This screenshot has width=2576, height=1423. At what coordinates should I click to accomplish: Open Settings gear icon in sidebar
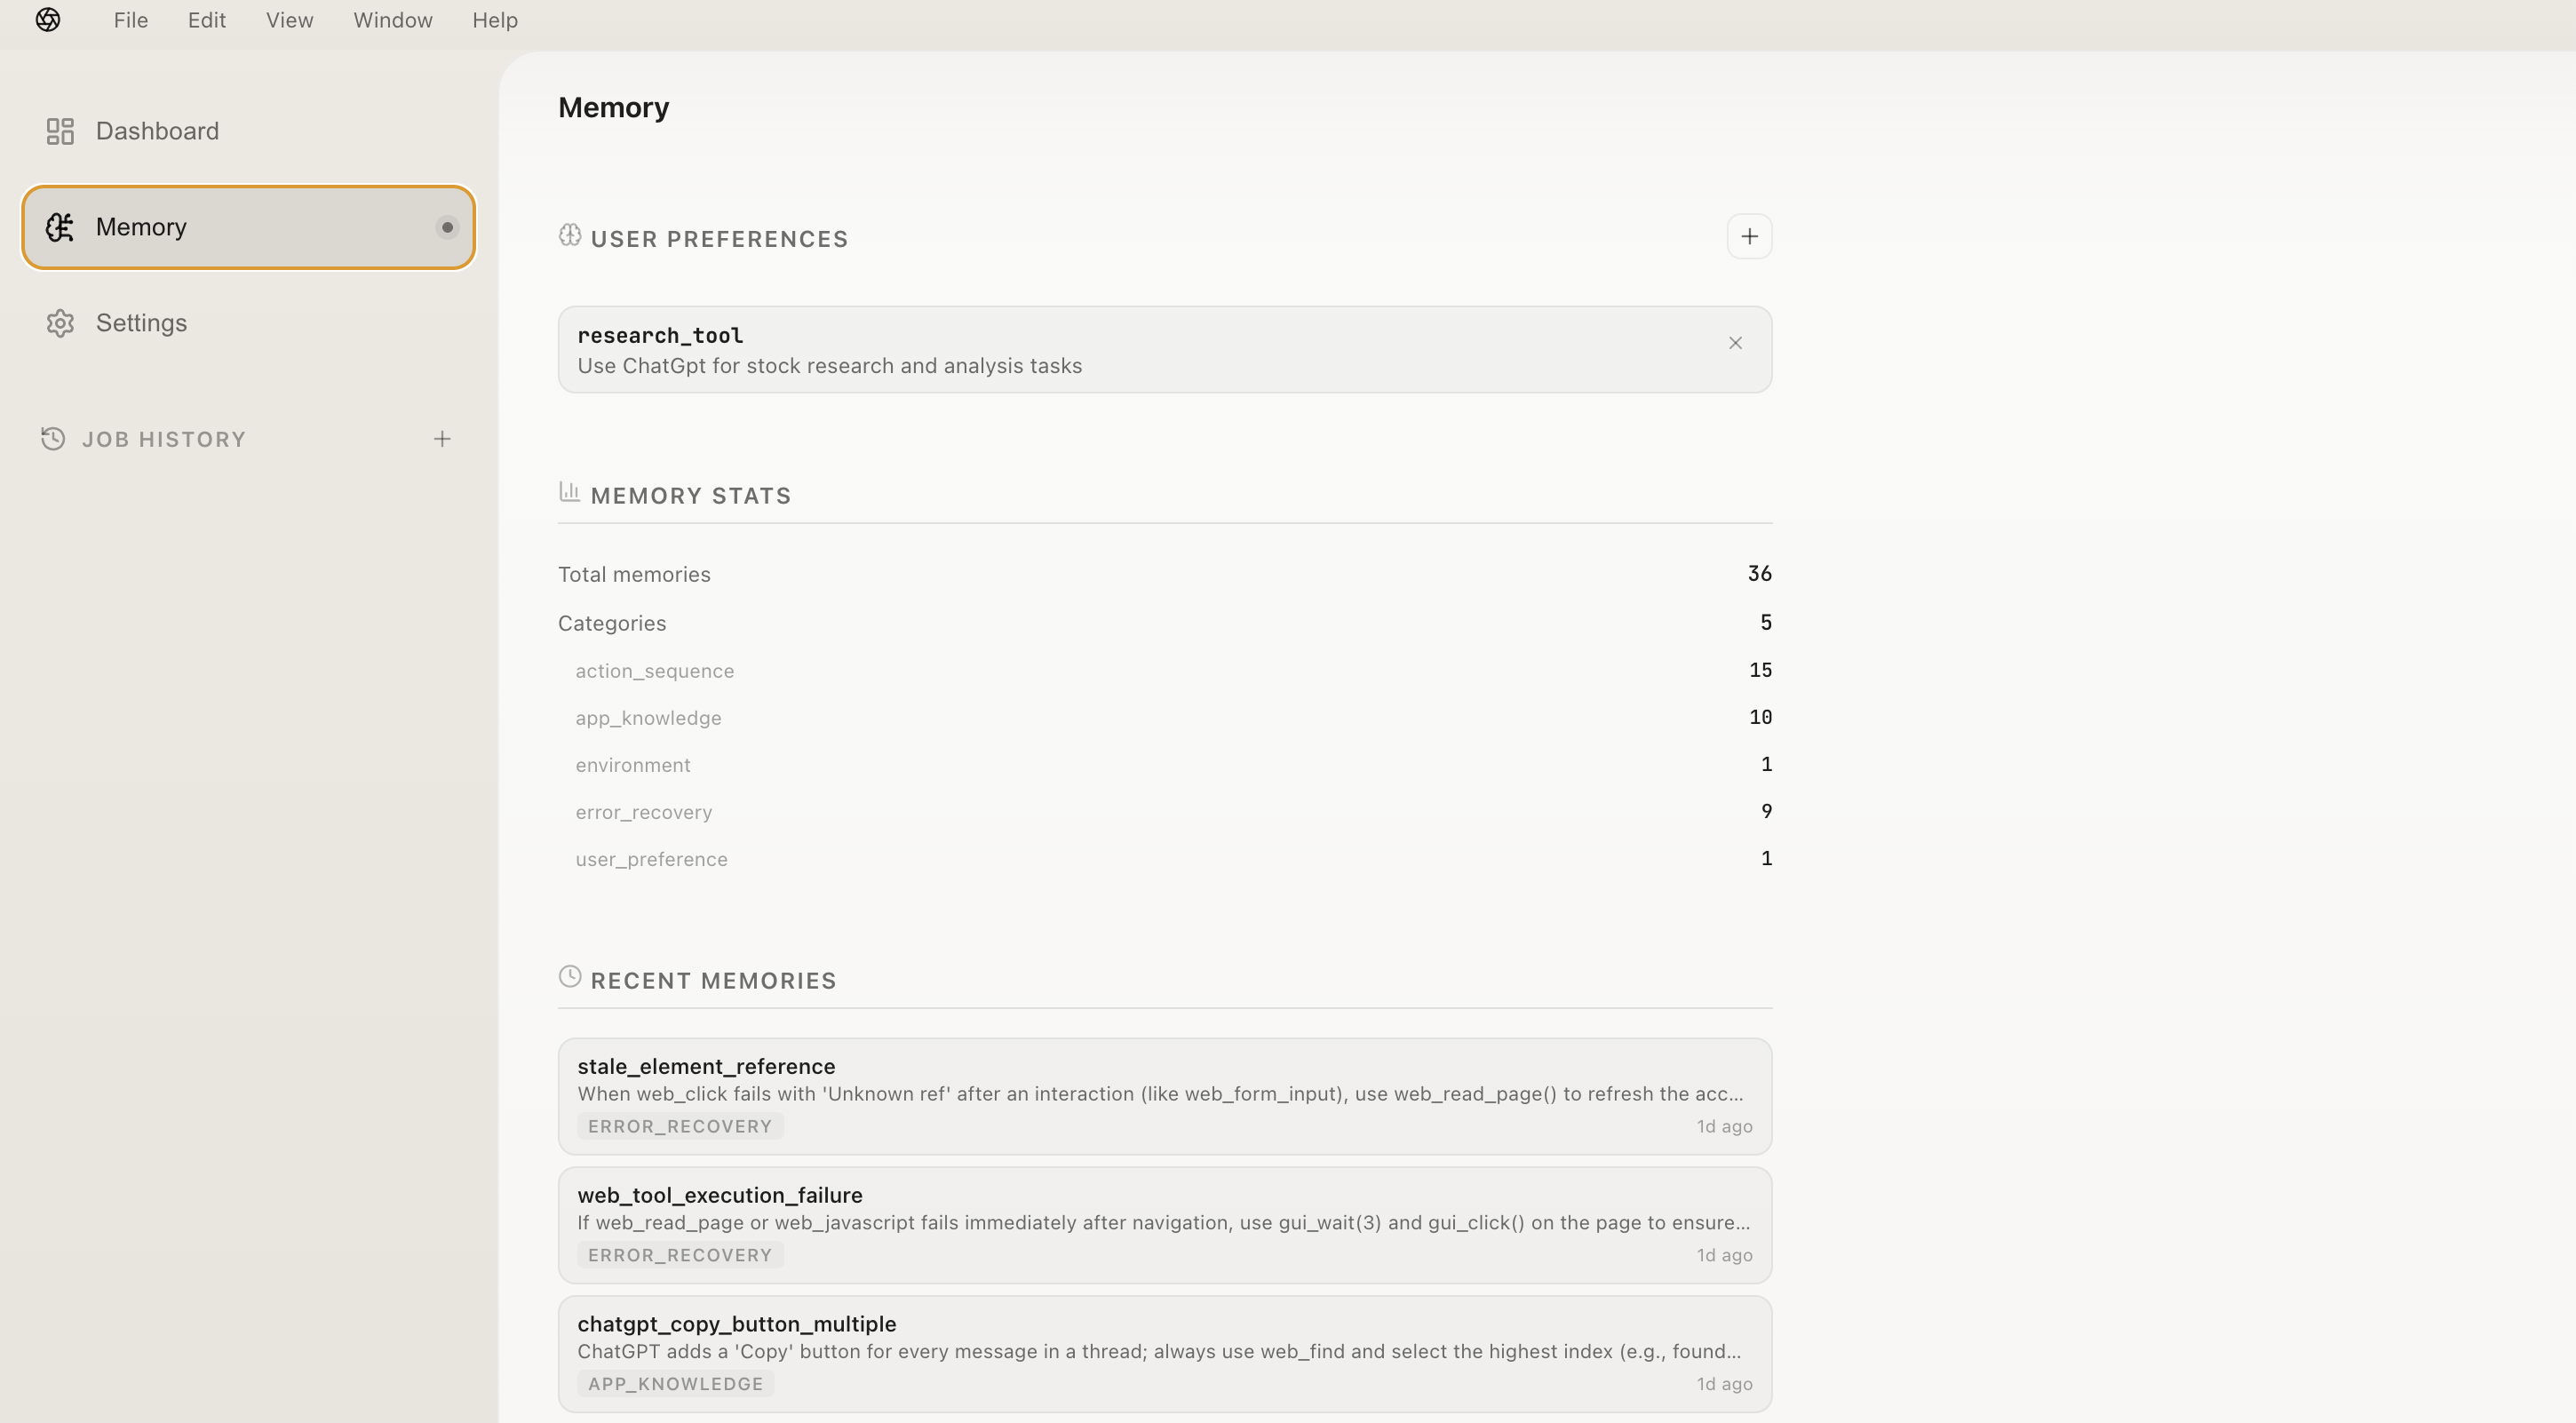pos(60,323)
